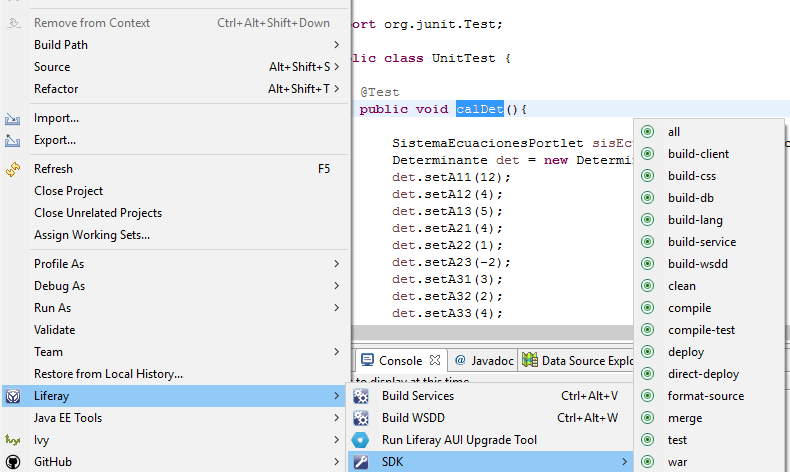The height and width of the screenshot is (472, 790).
Task: Click the SDK wrench icon
Action: pyautogui.click(x=361, y=462)
